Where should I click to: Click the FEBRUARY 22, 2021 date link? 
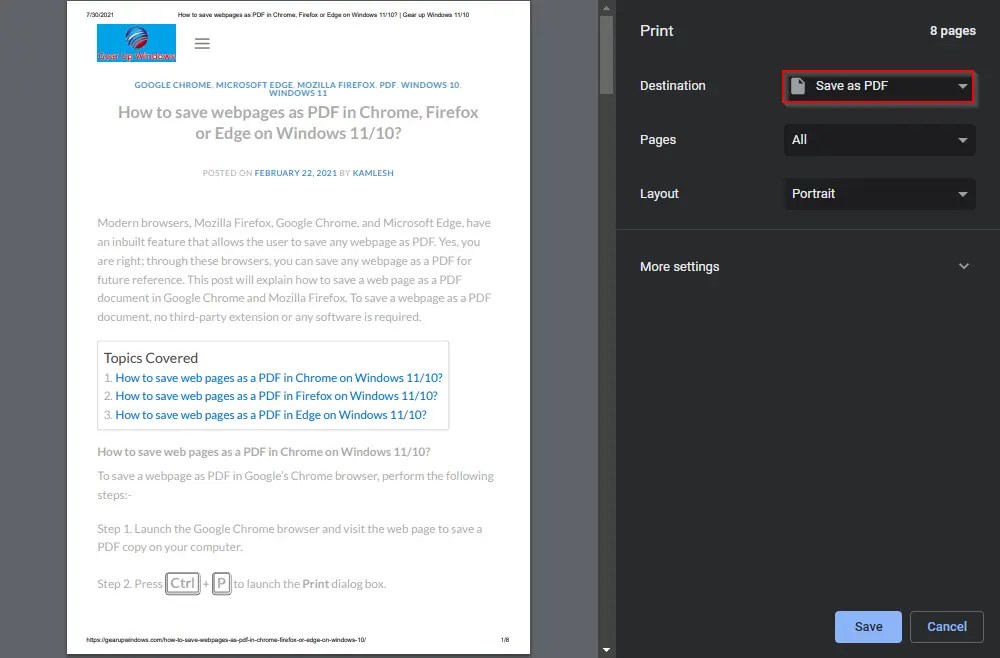[x=296, y=172]
